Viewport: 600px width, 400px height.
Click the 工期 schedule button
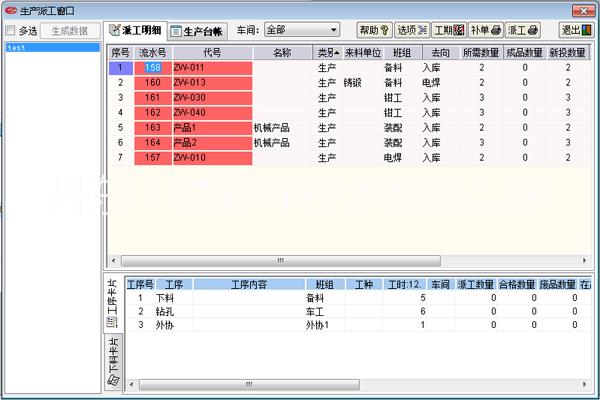coord(449,30)
